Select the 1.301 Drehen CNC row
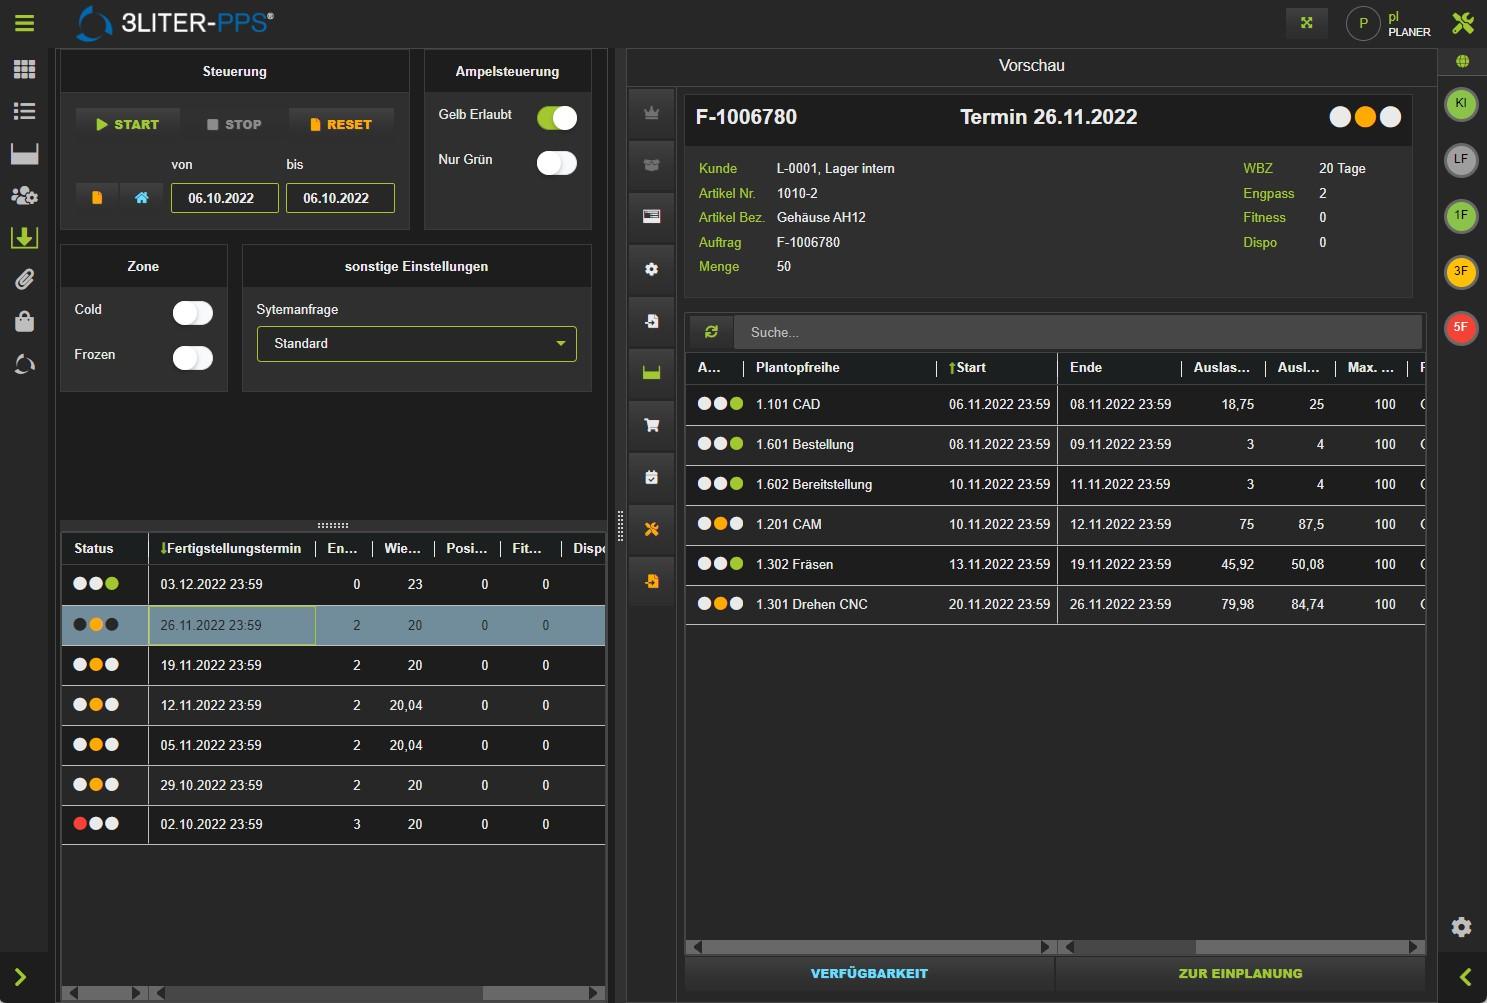Screen dimensions: 1487x1003 click(x=1055, y=605)
